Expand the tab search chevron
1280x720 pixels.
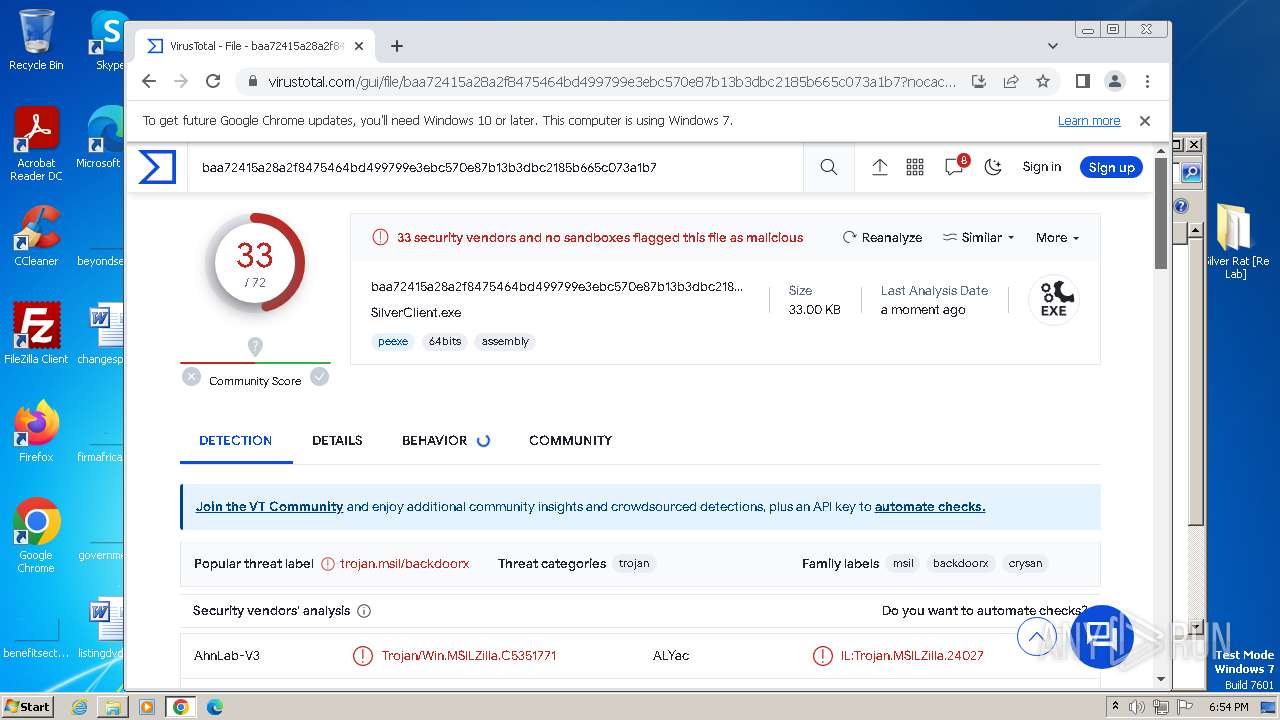1052,46
